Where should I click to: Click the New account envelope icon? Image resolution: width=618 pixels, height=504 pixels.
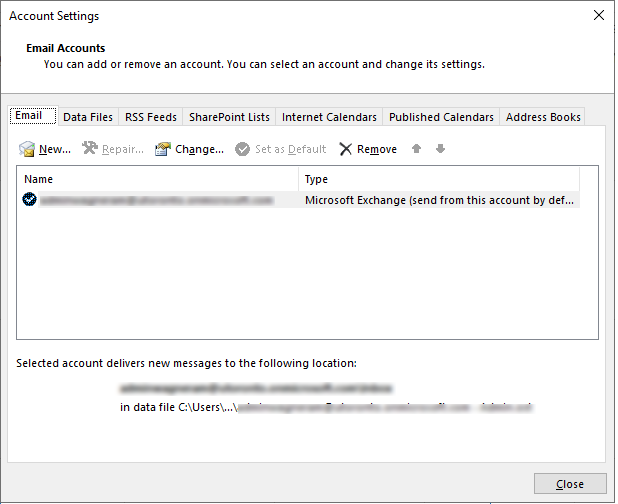(27, 149)
